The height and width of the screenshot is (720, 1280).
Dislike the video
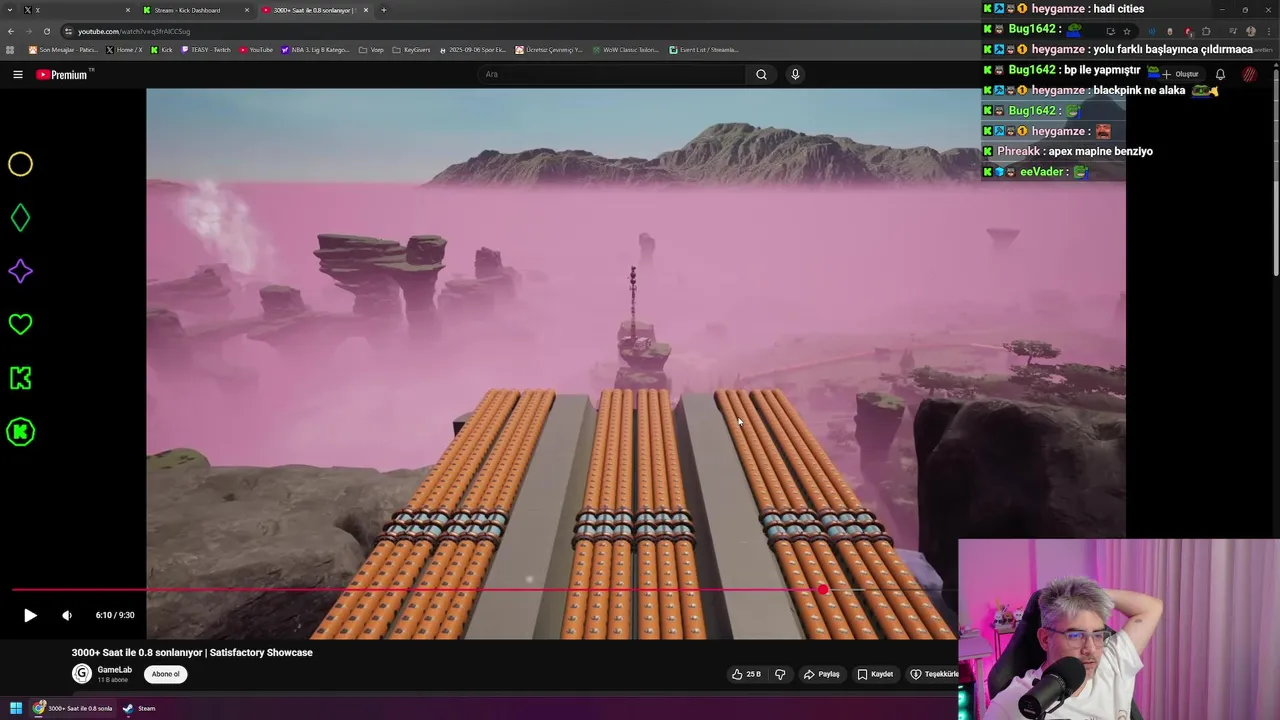(780, 674)
